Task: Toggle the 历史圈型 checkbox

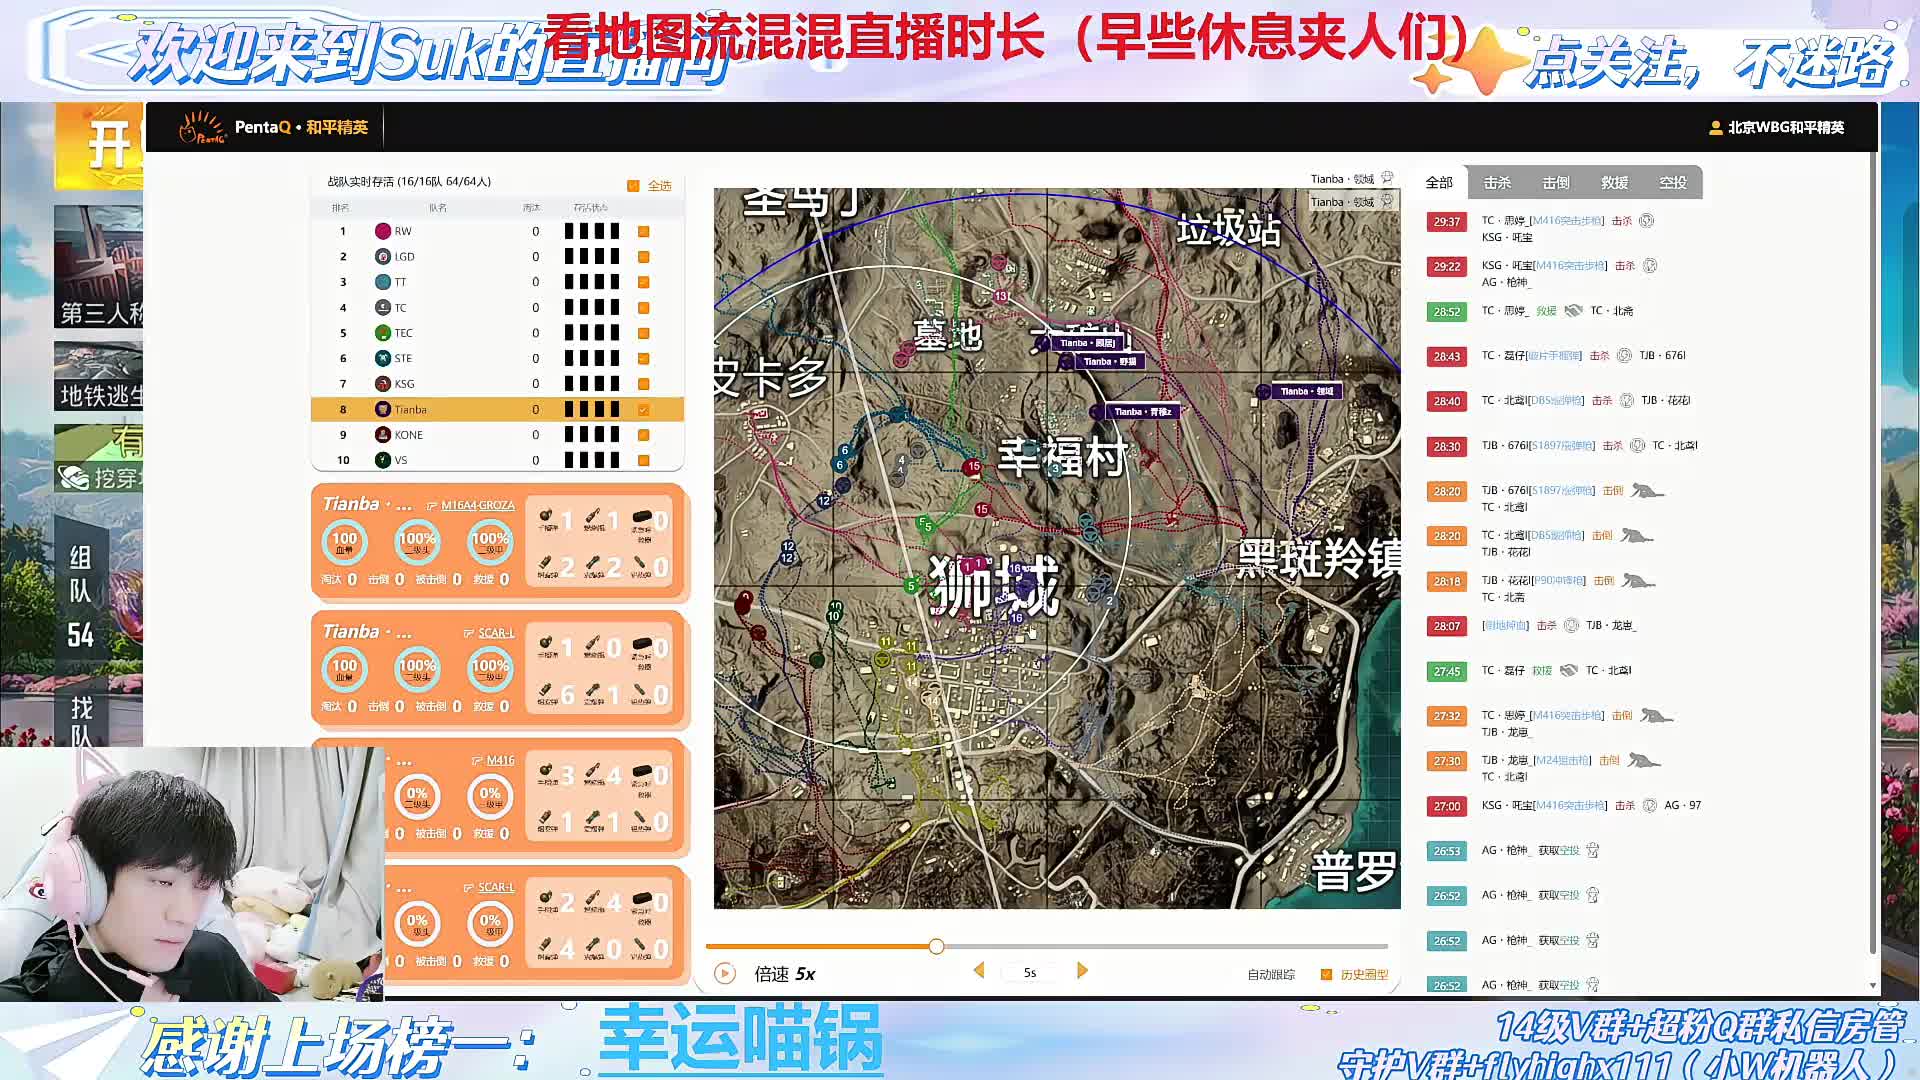Action: tap(1326, 974)
